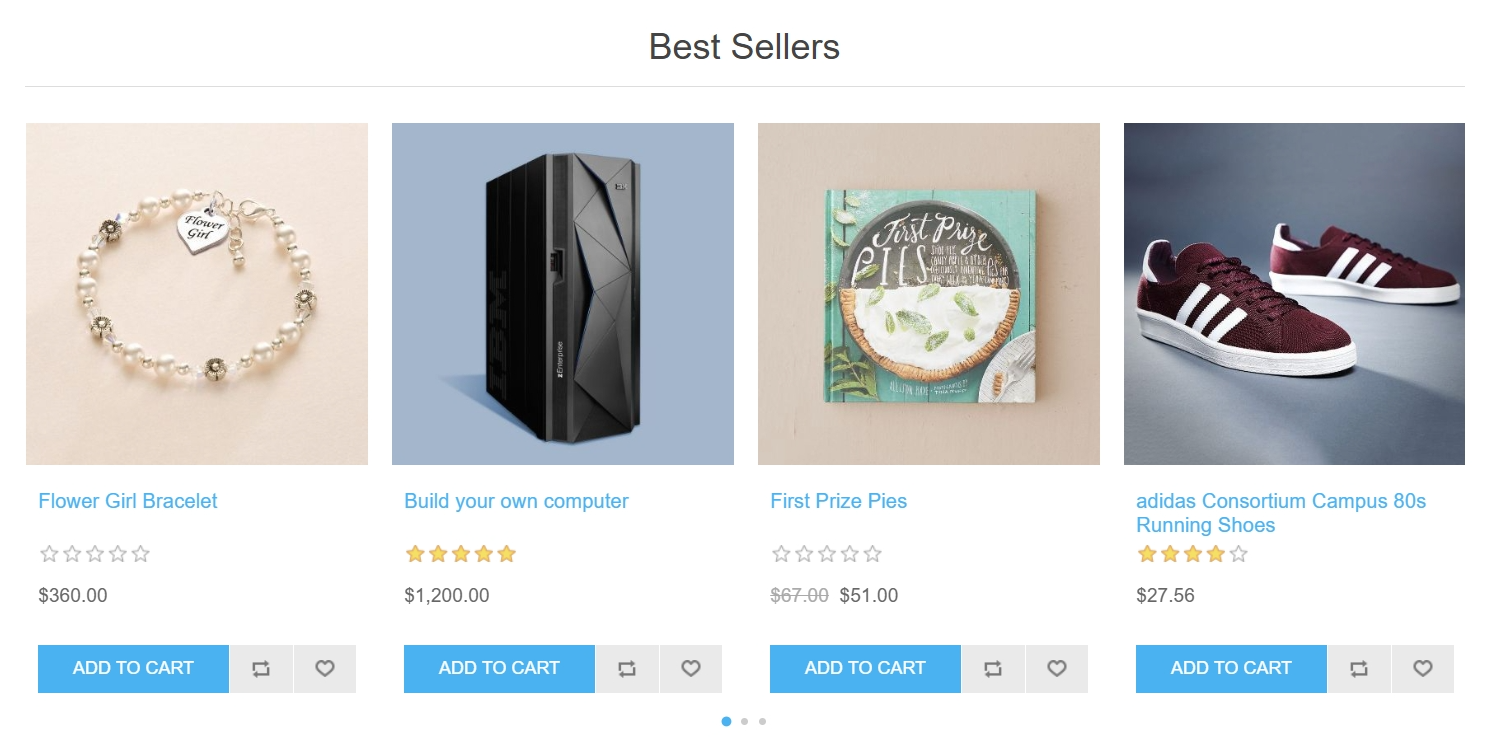This screenshot has height=753, width=1493.
Task: Open the IBM computer product image
Action: (x=563, y=294)
